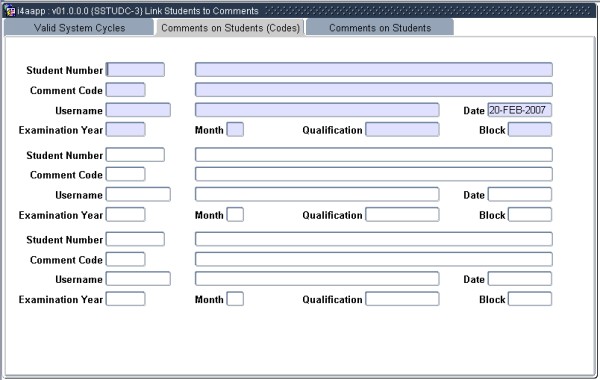Focus the first record's Student Number field
This screenshot has width=600, height=380.
pyautogui.click(x=135, y=70)
